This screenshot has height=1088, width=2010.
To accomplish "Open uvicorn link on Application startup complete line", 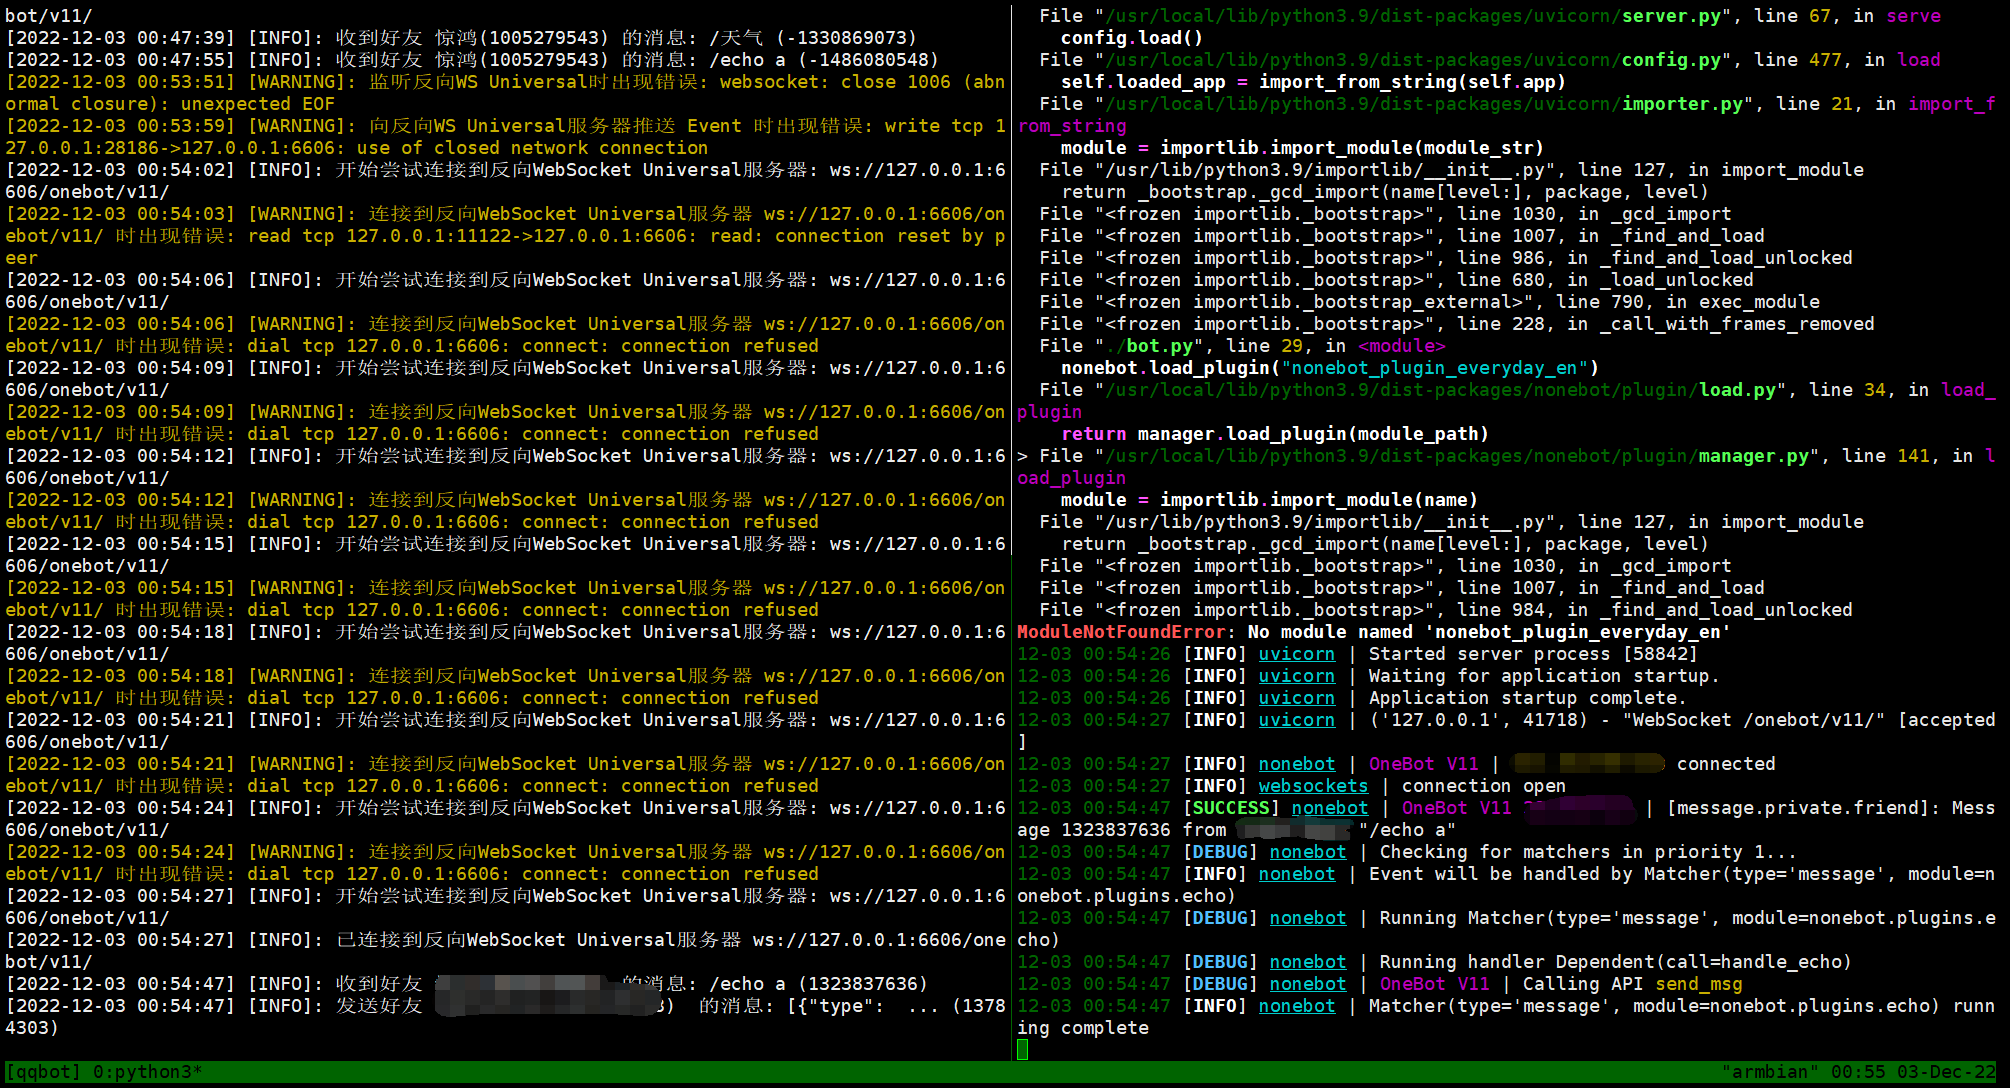I will (1297, 698).
